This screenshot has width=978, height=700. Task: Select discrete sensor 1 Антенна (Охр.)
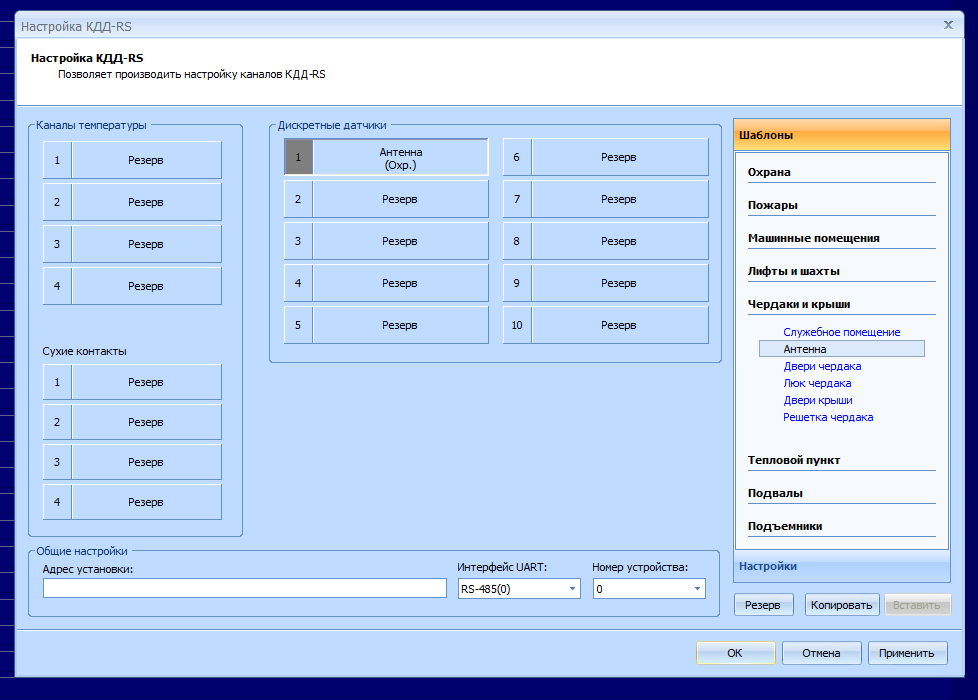click(399, 158)
